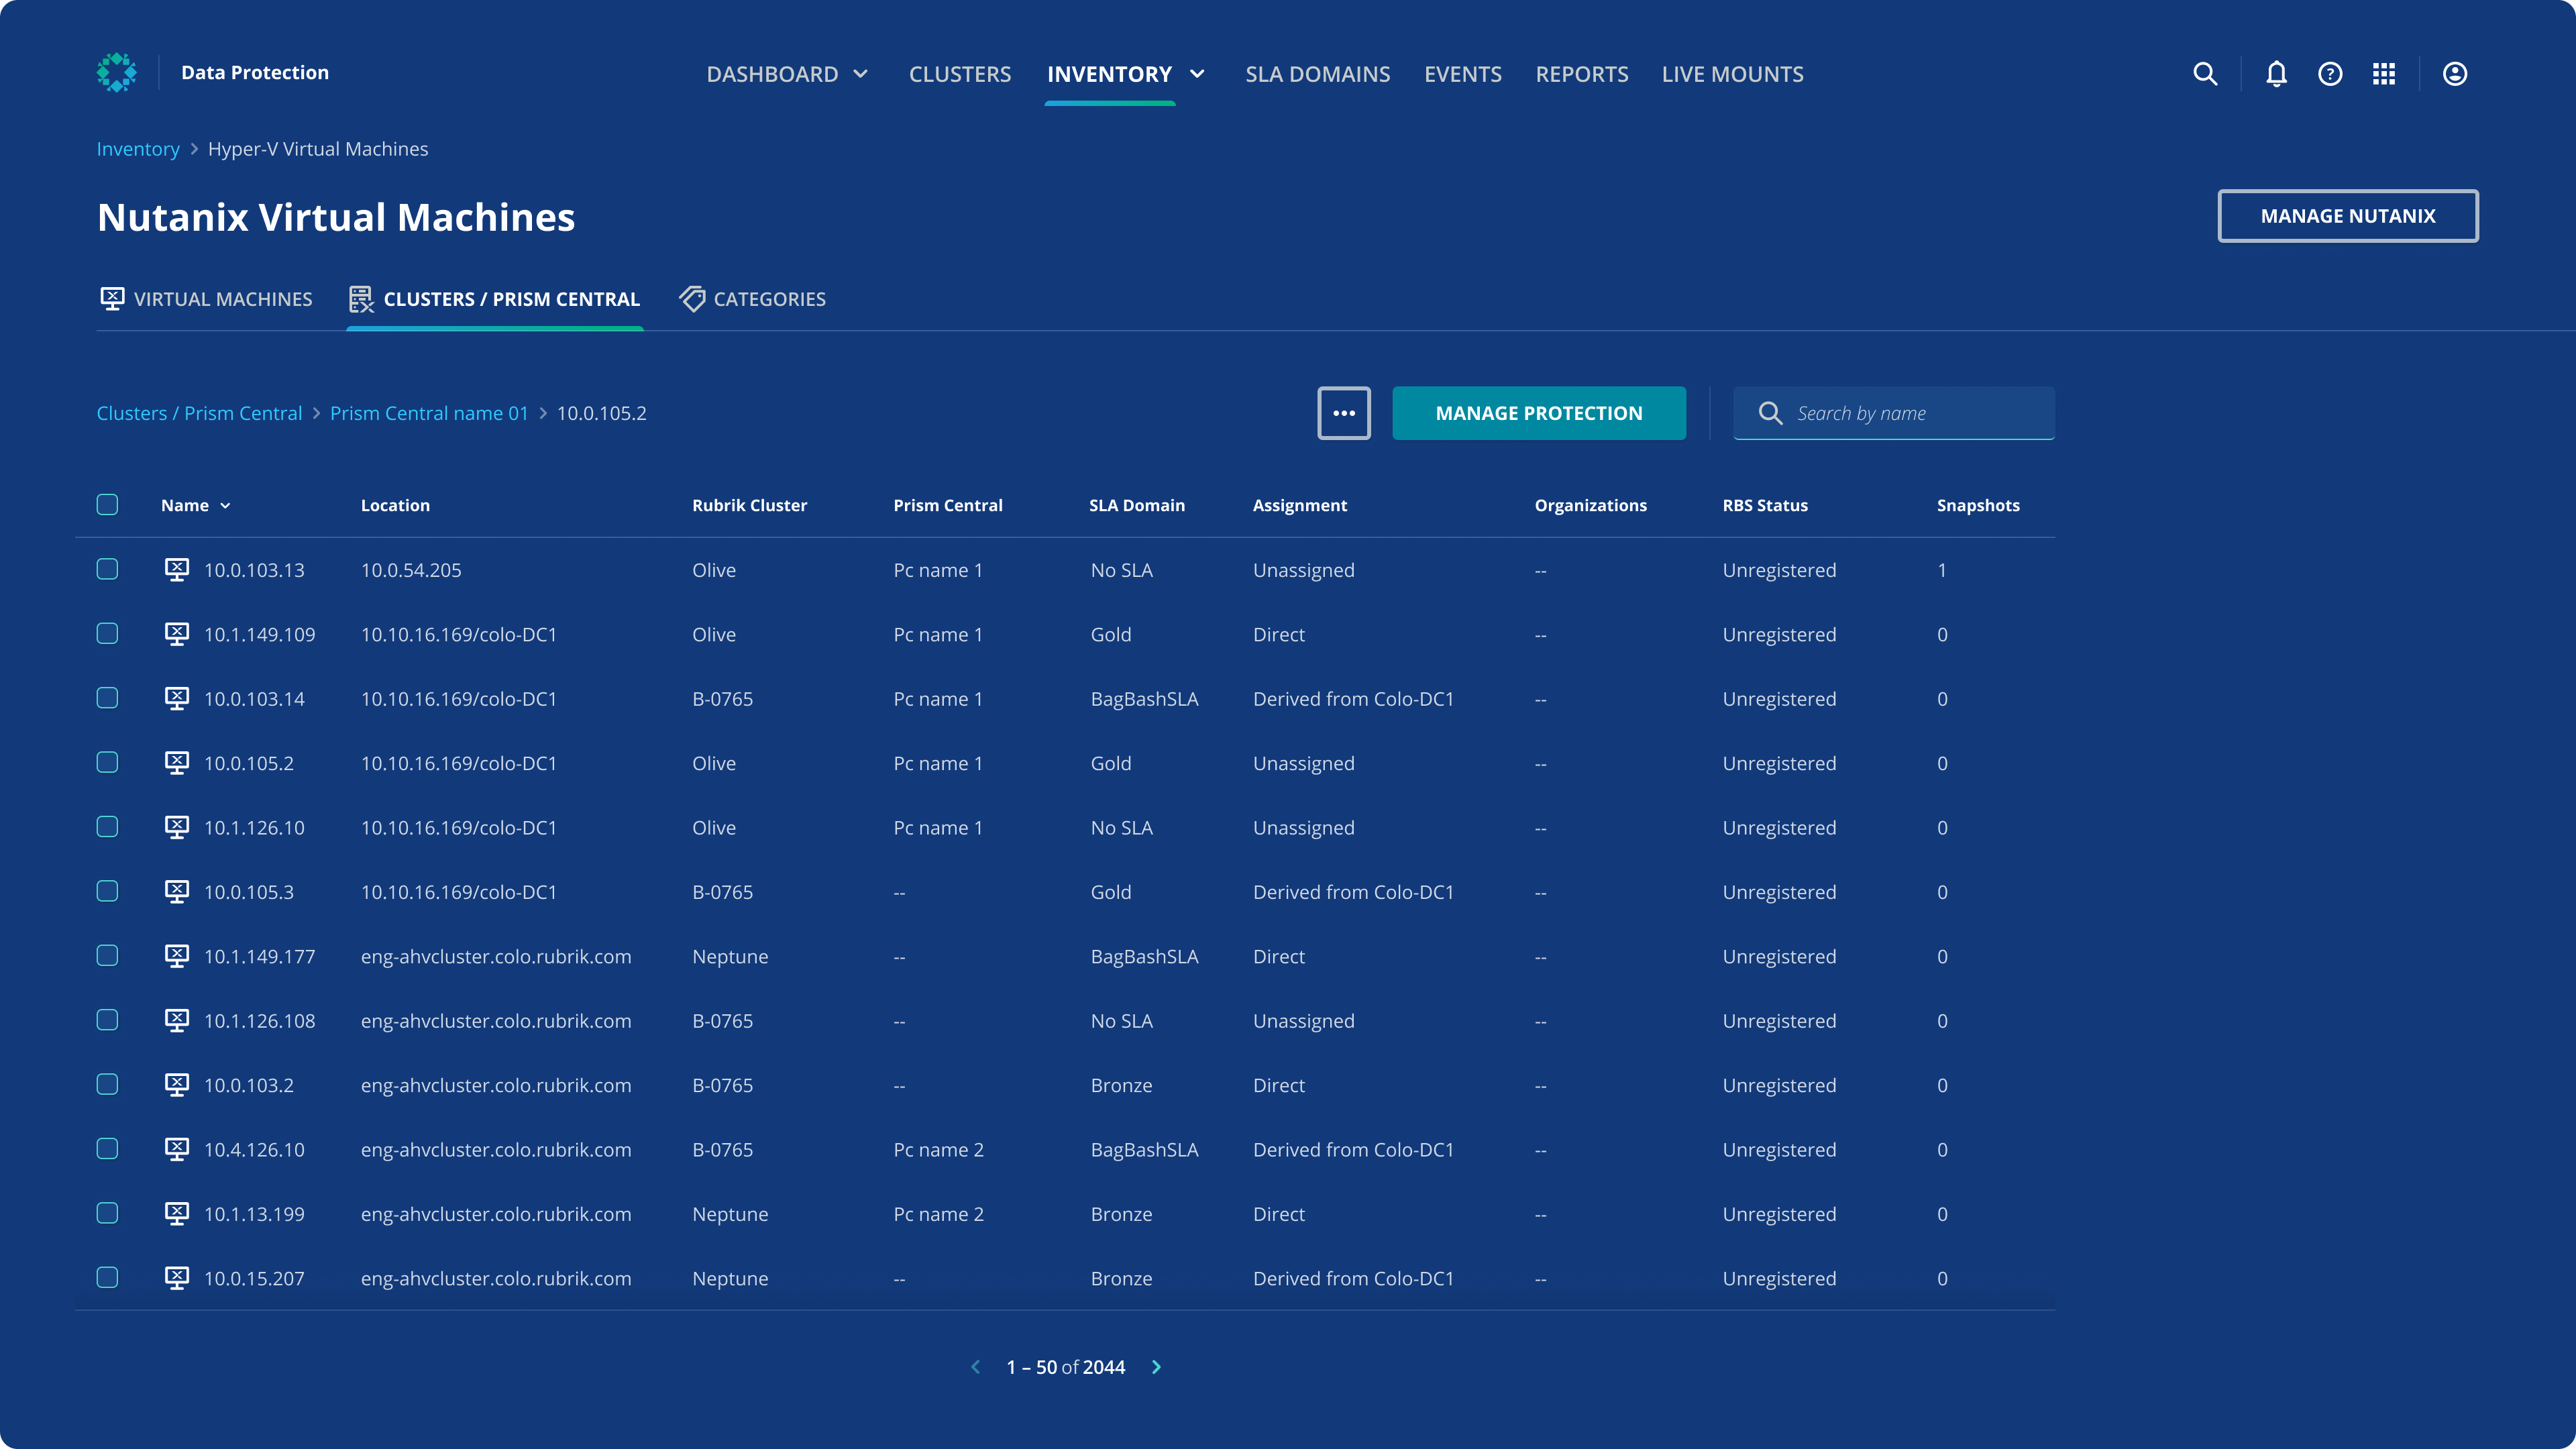Open the VM named 10.4.126.10

[254, 1150]
